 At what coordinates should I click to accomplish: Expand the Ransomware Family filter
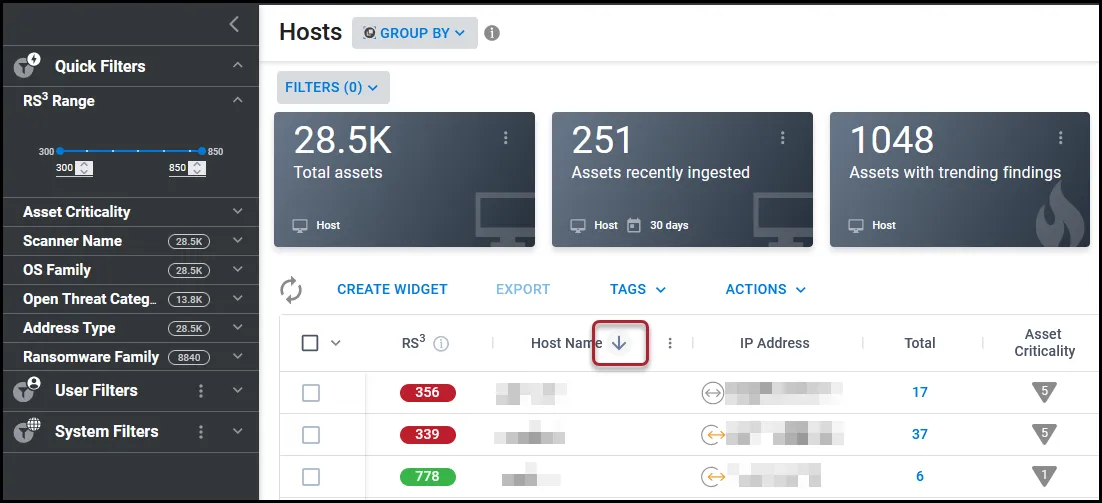[238, 357]
